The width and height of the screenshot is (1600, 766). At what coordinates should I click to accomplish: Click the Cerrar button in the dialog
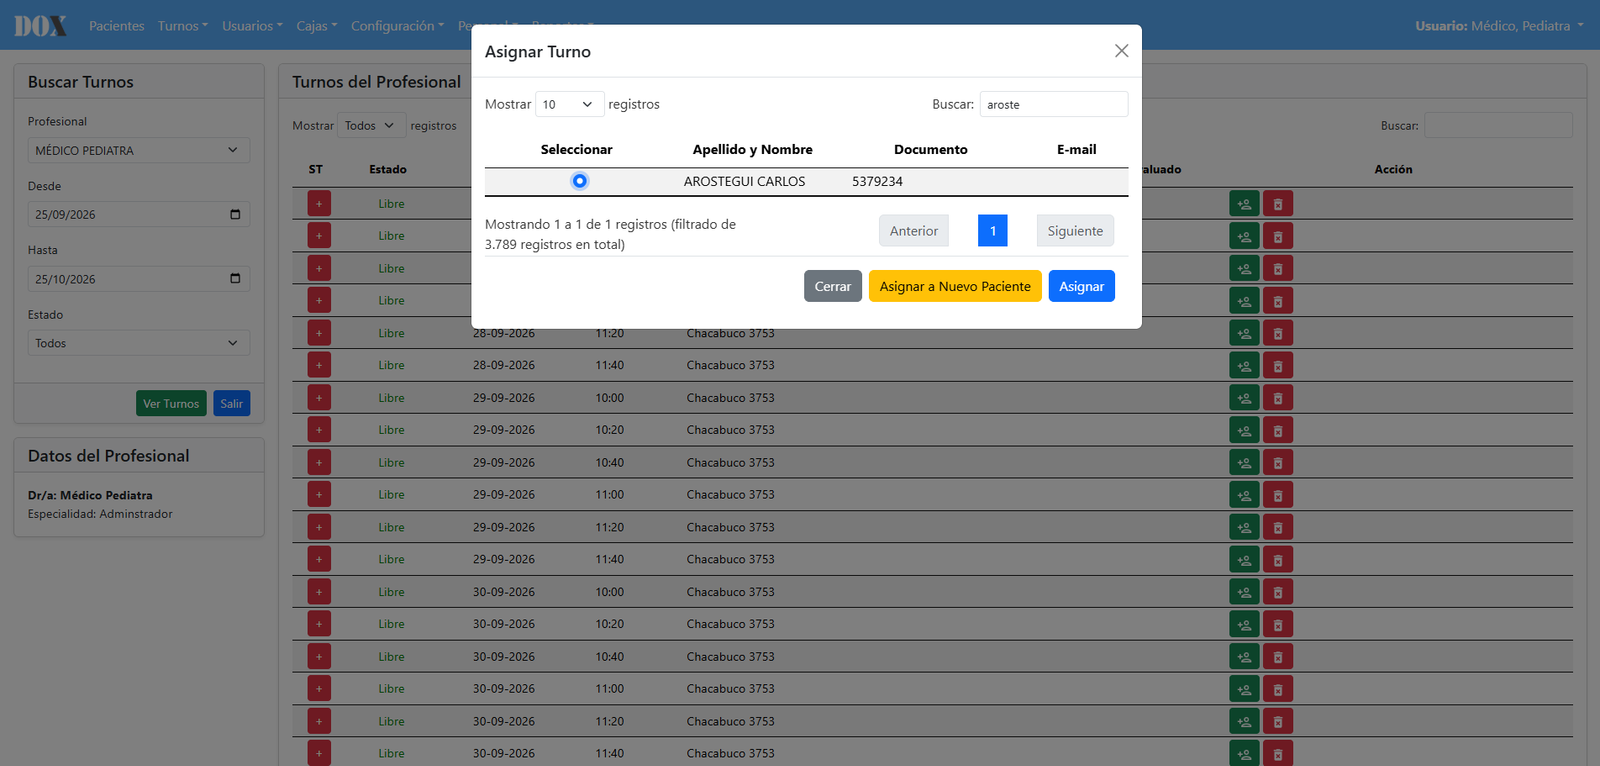(833, 286)
